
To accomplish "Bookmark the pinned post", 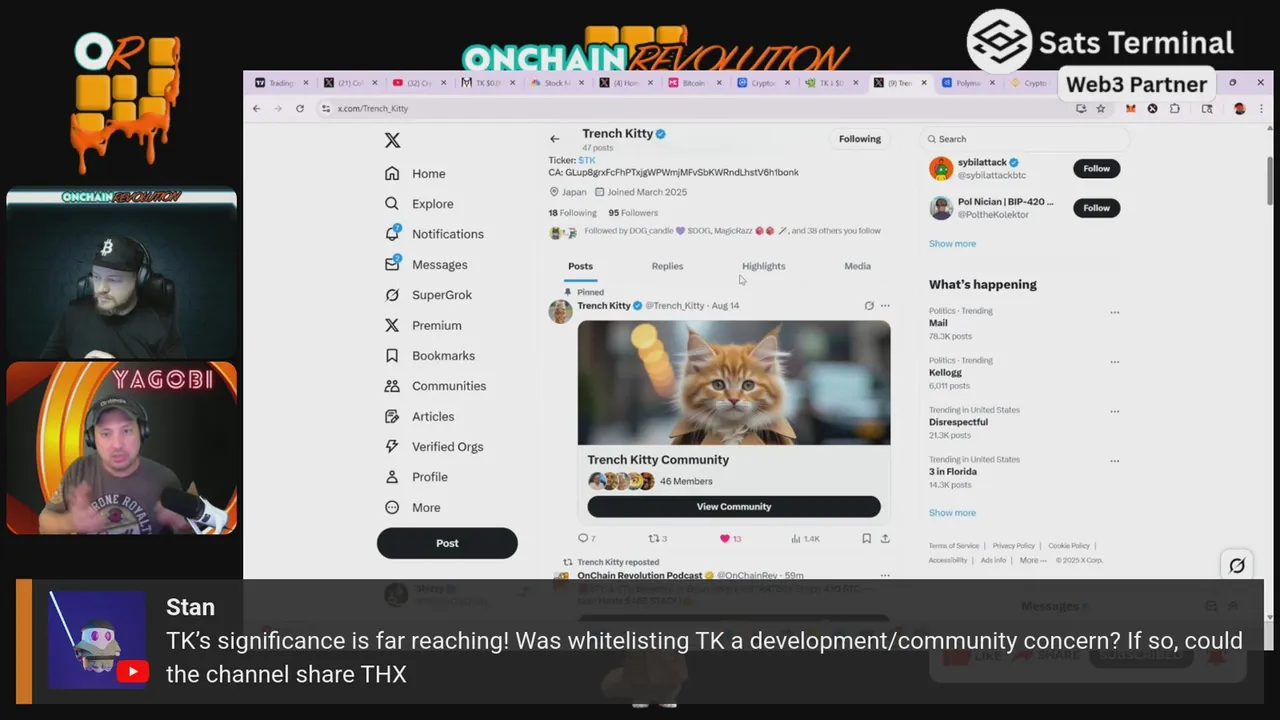I will pyautogui.click(x=866, y=538).
